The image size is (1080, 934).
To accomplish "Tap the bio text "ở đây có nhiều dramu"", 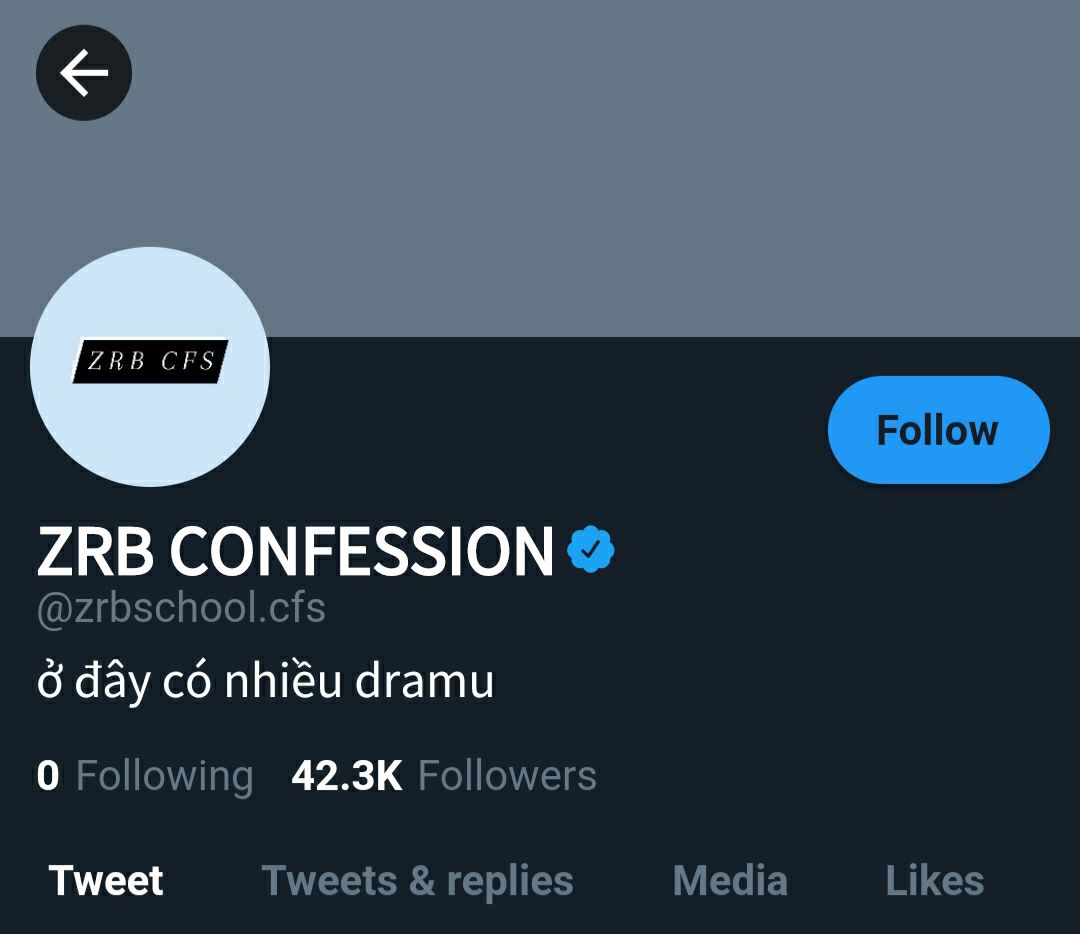I will click(x=266, y=682).
